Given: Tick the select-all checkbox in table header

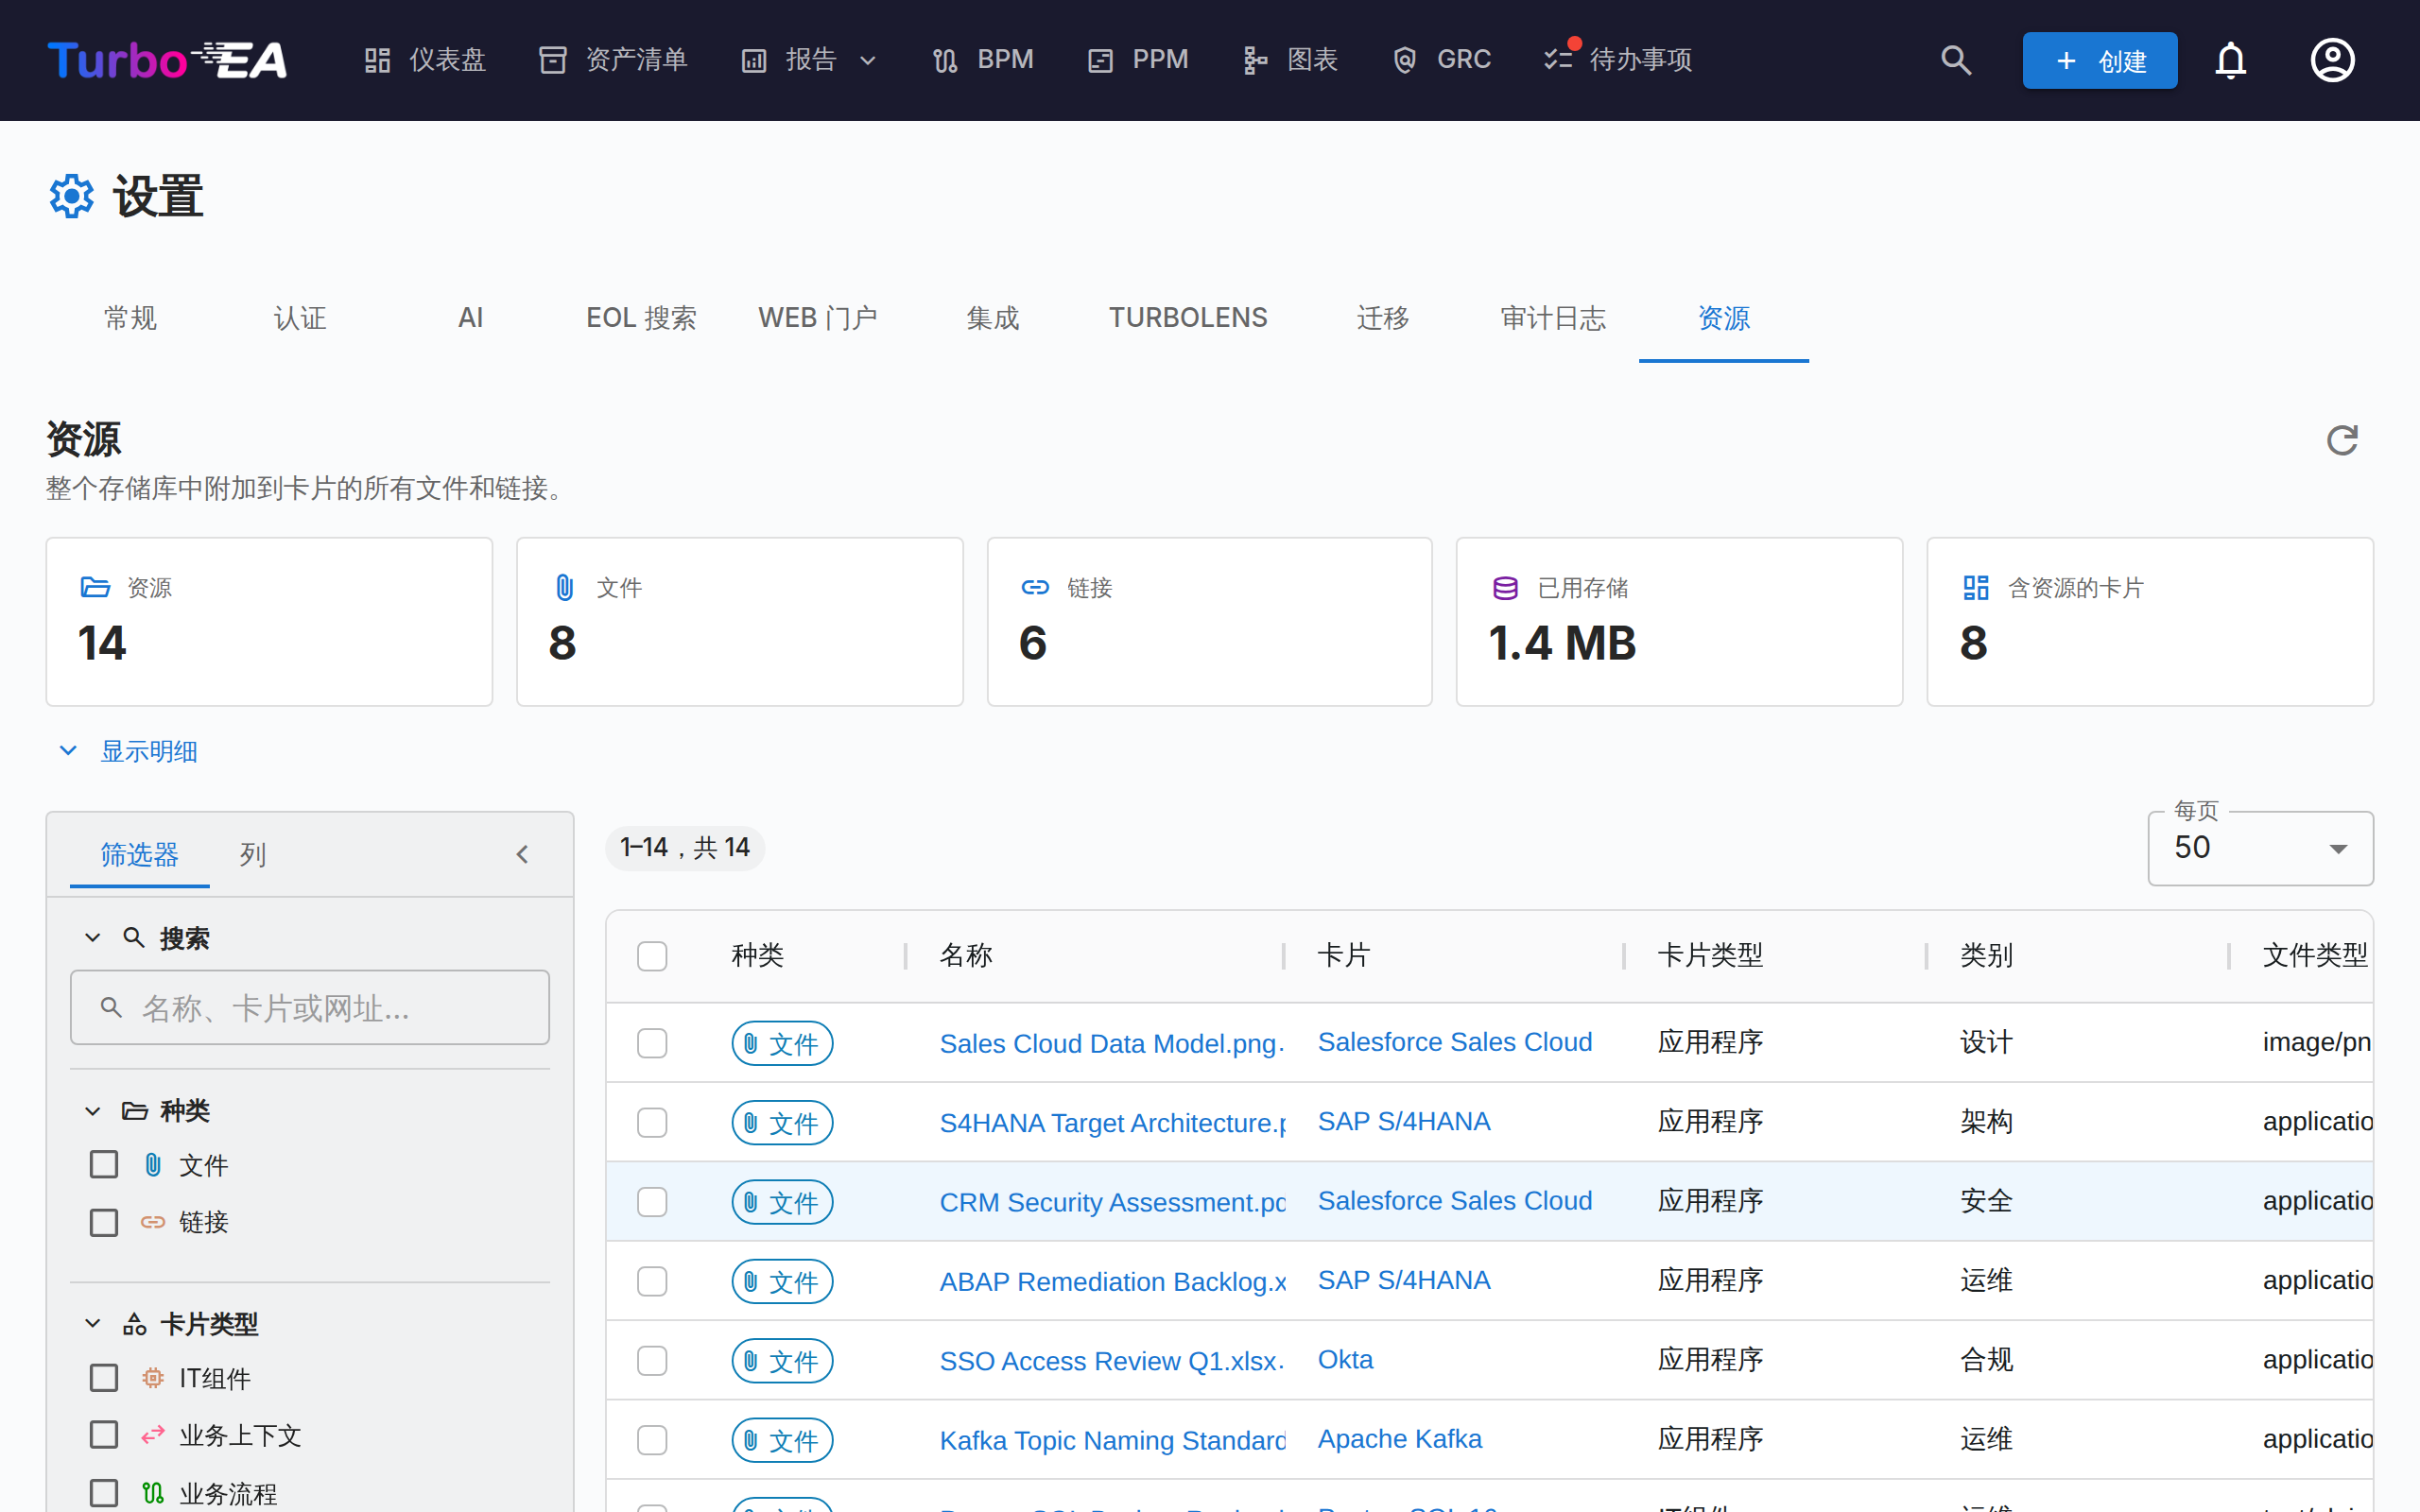Looking at the screenshot, I should (652, 956).
